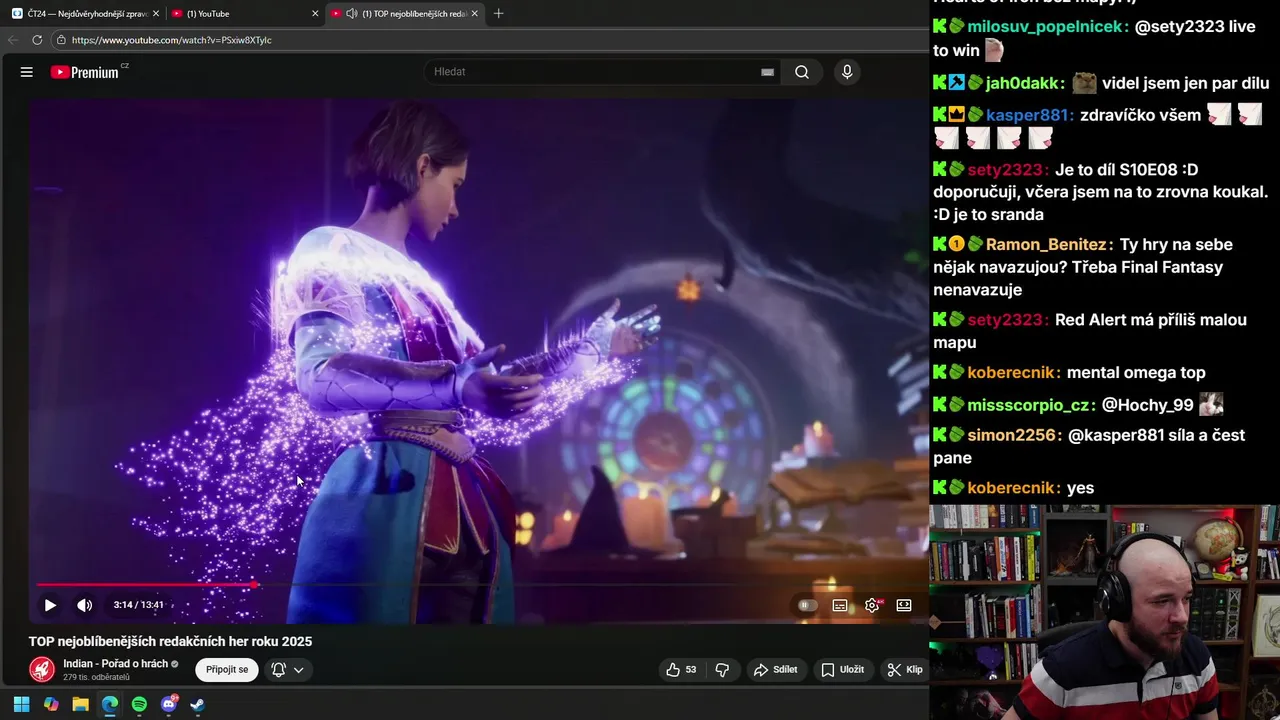Viewport: 1280px width, 720px height.
Task: Create a clip with Klip button
Action: click(904, 670)
